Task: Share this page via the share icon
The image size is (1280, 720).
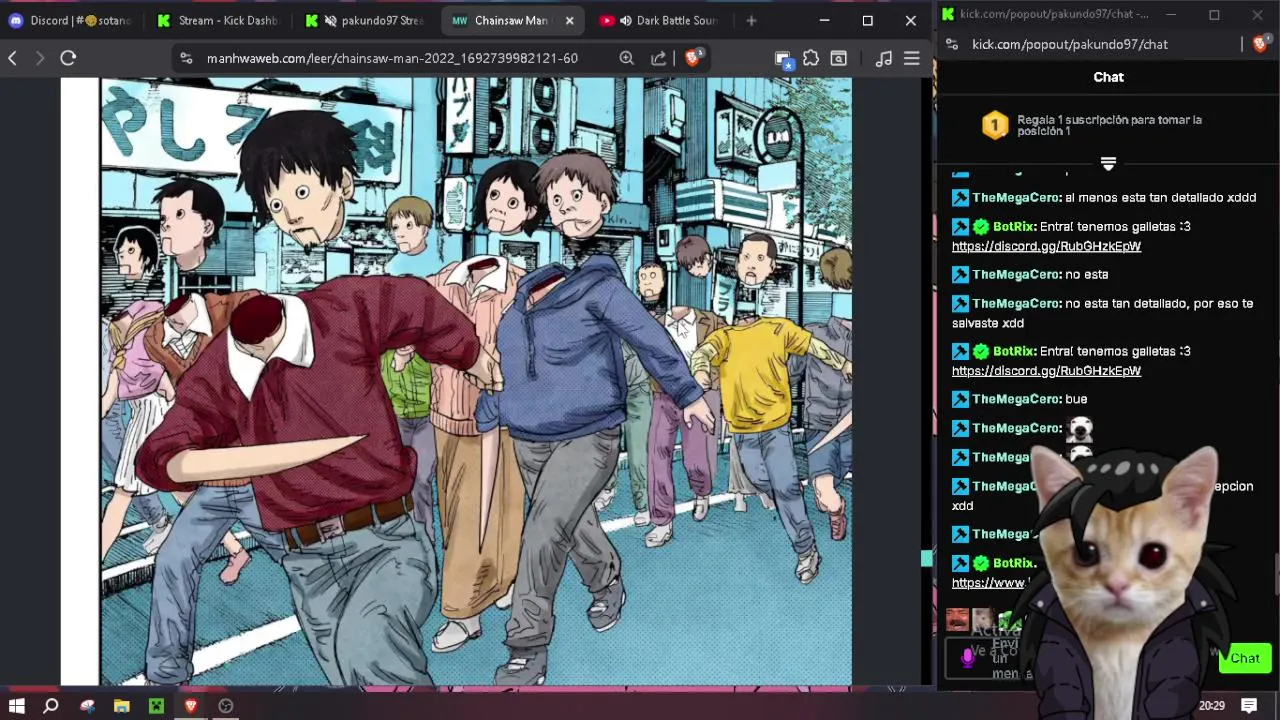Action: tap(659, 58)
